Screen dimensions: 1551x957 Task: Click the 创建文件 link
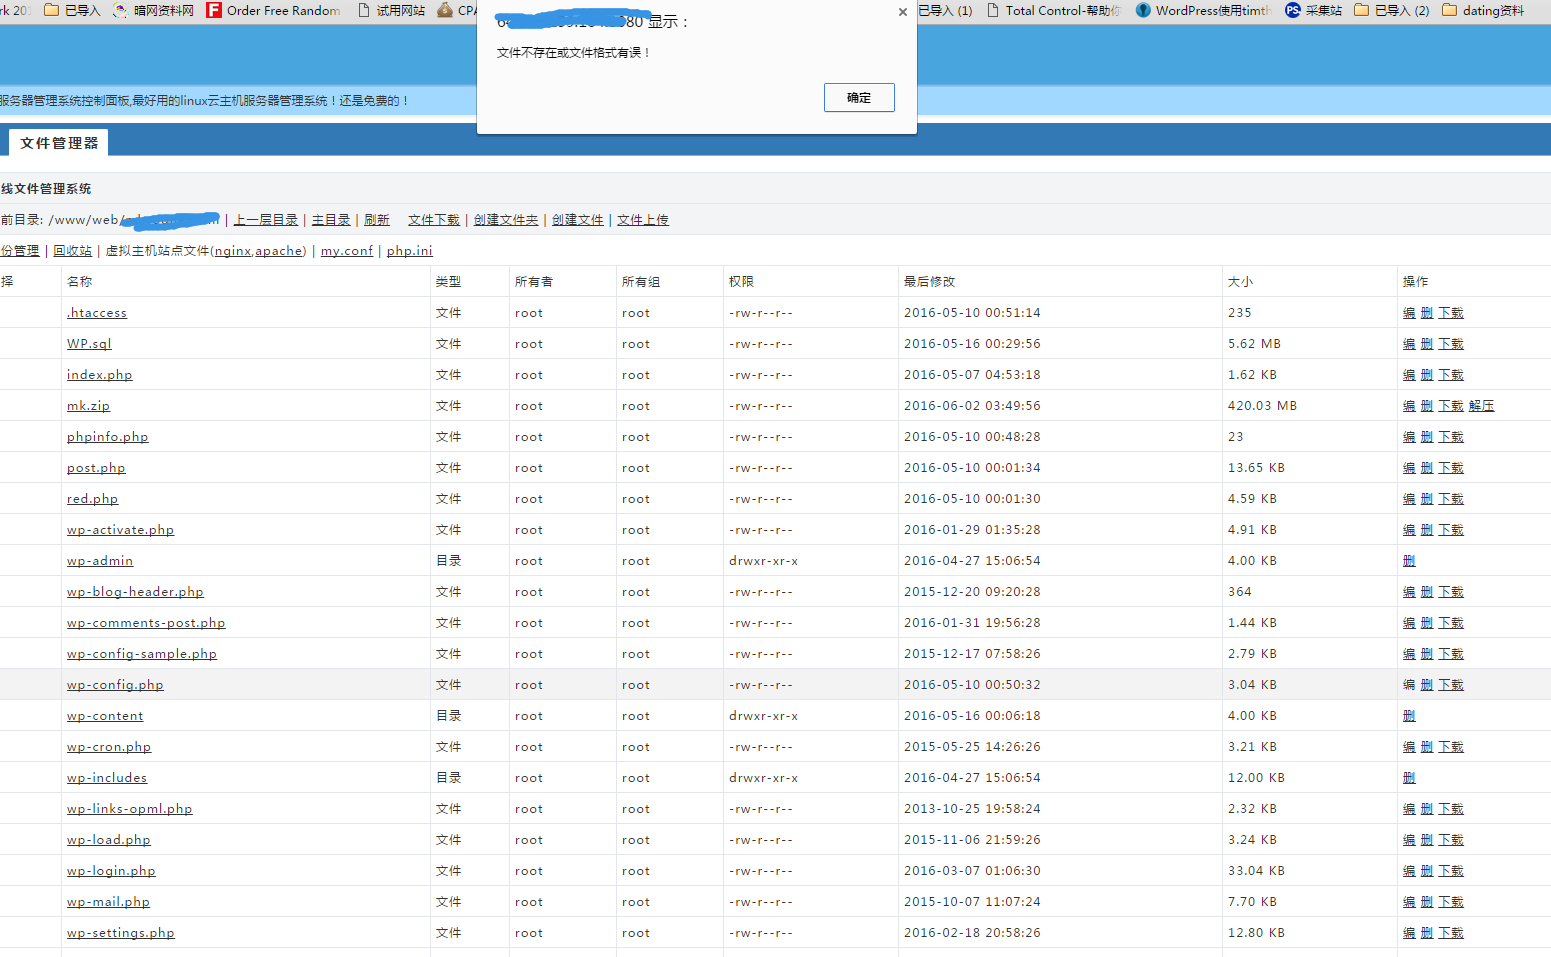pos(578,220)
